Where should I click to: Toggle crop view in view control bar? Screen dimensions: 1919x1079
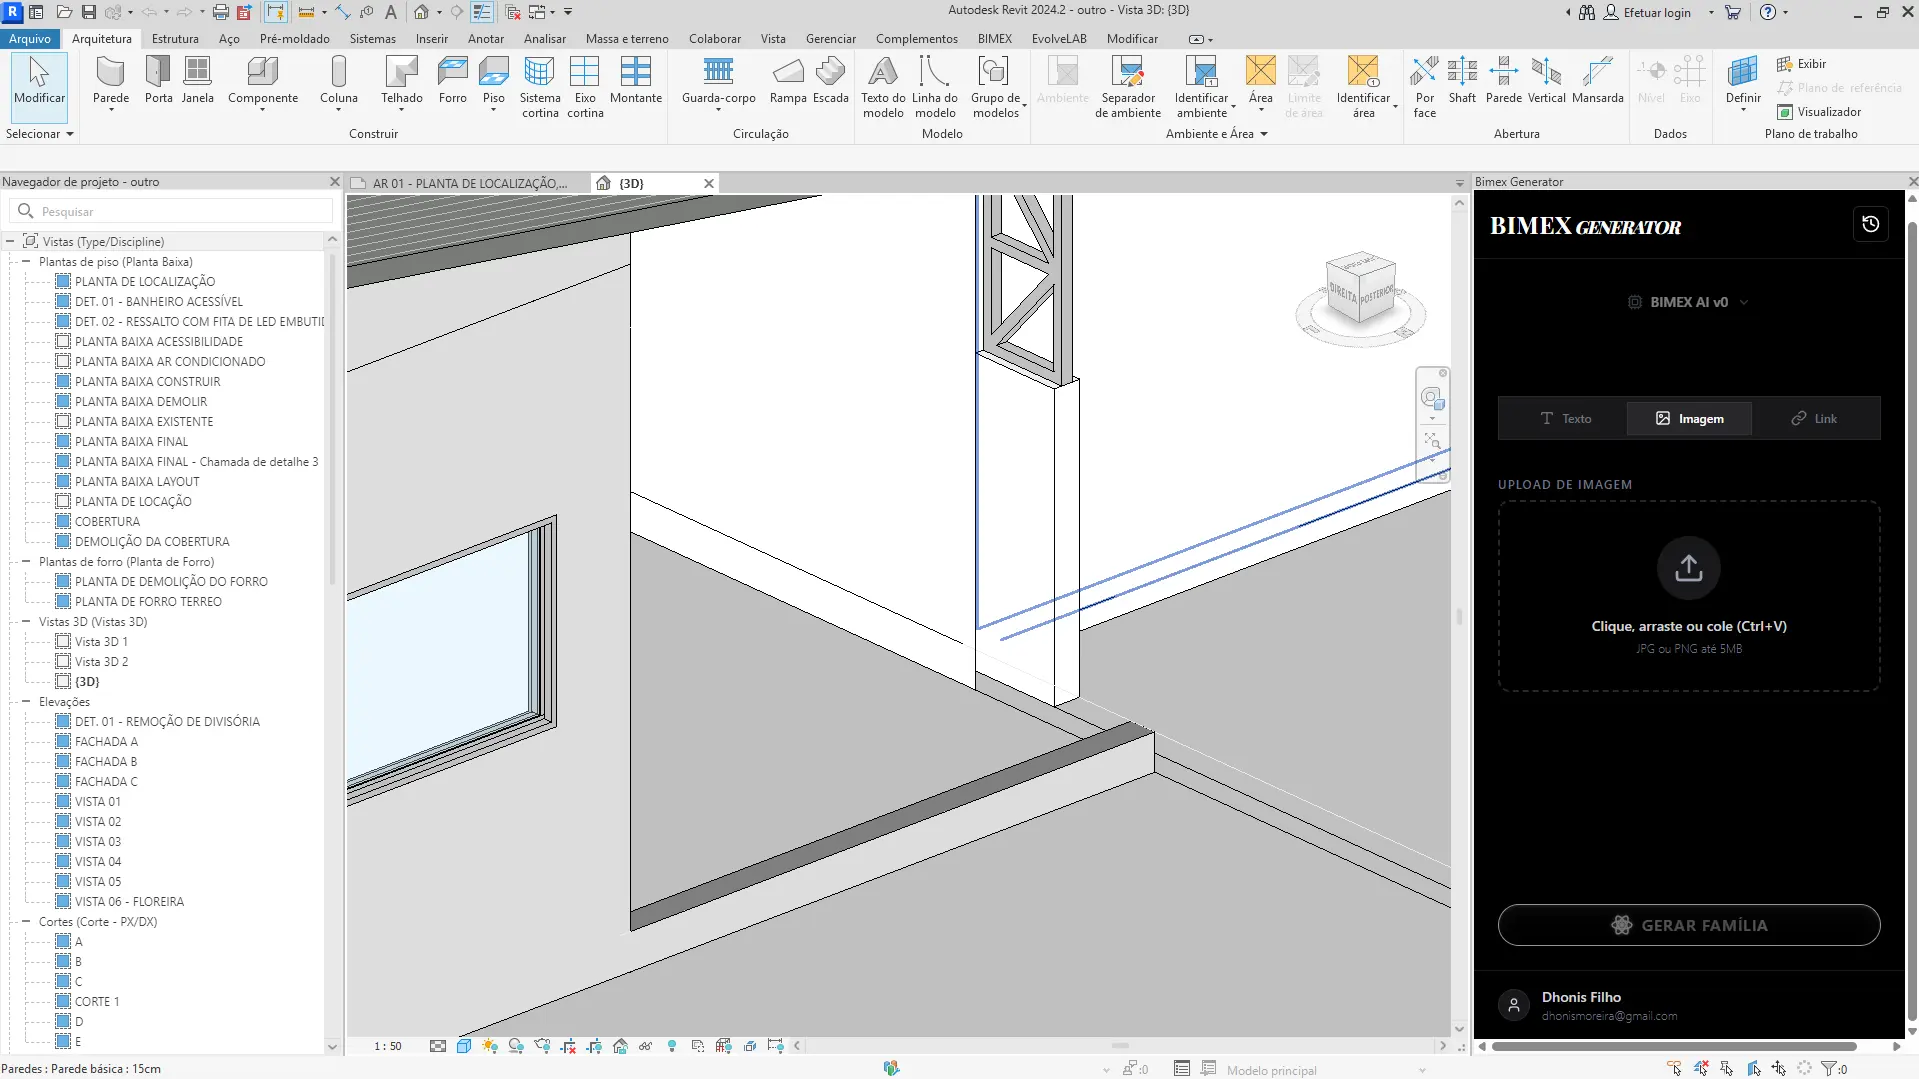pyautogui.click(x=568, y=1046)
